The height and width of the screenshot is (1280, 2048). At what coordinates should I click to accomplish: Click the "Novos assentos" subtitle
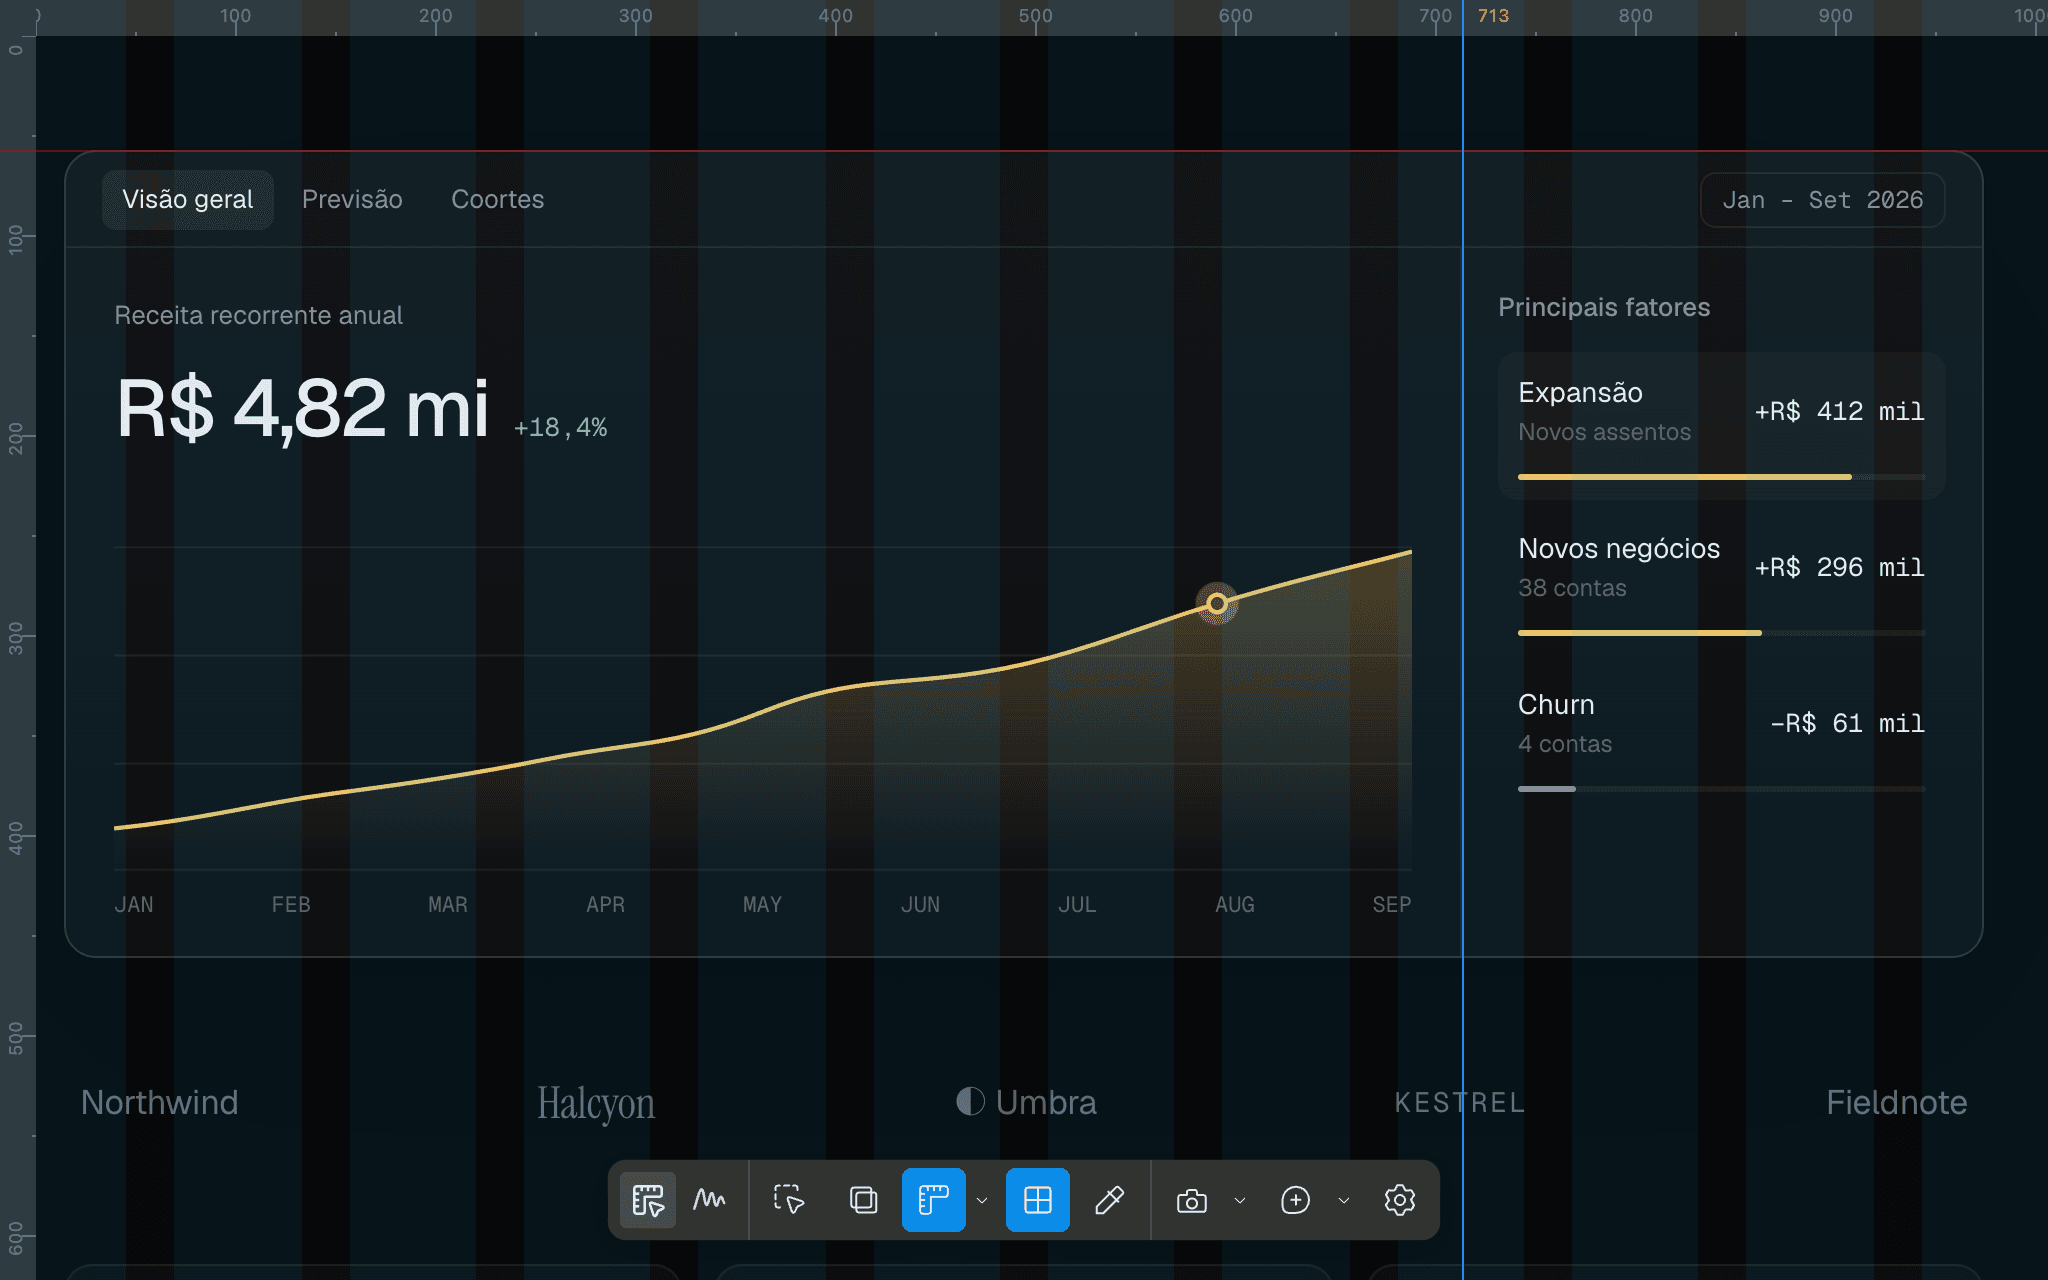pyautogui.click(x=1604, y=432)
